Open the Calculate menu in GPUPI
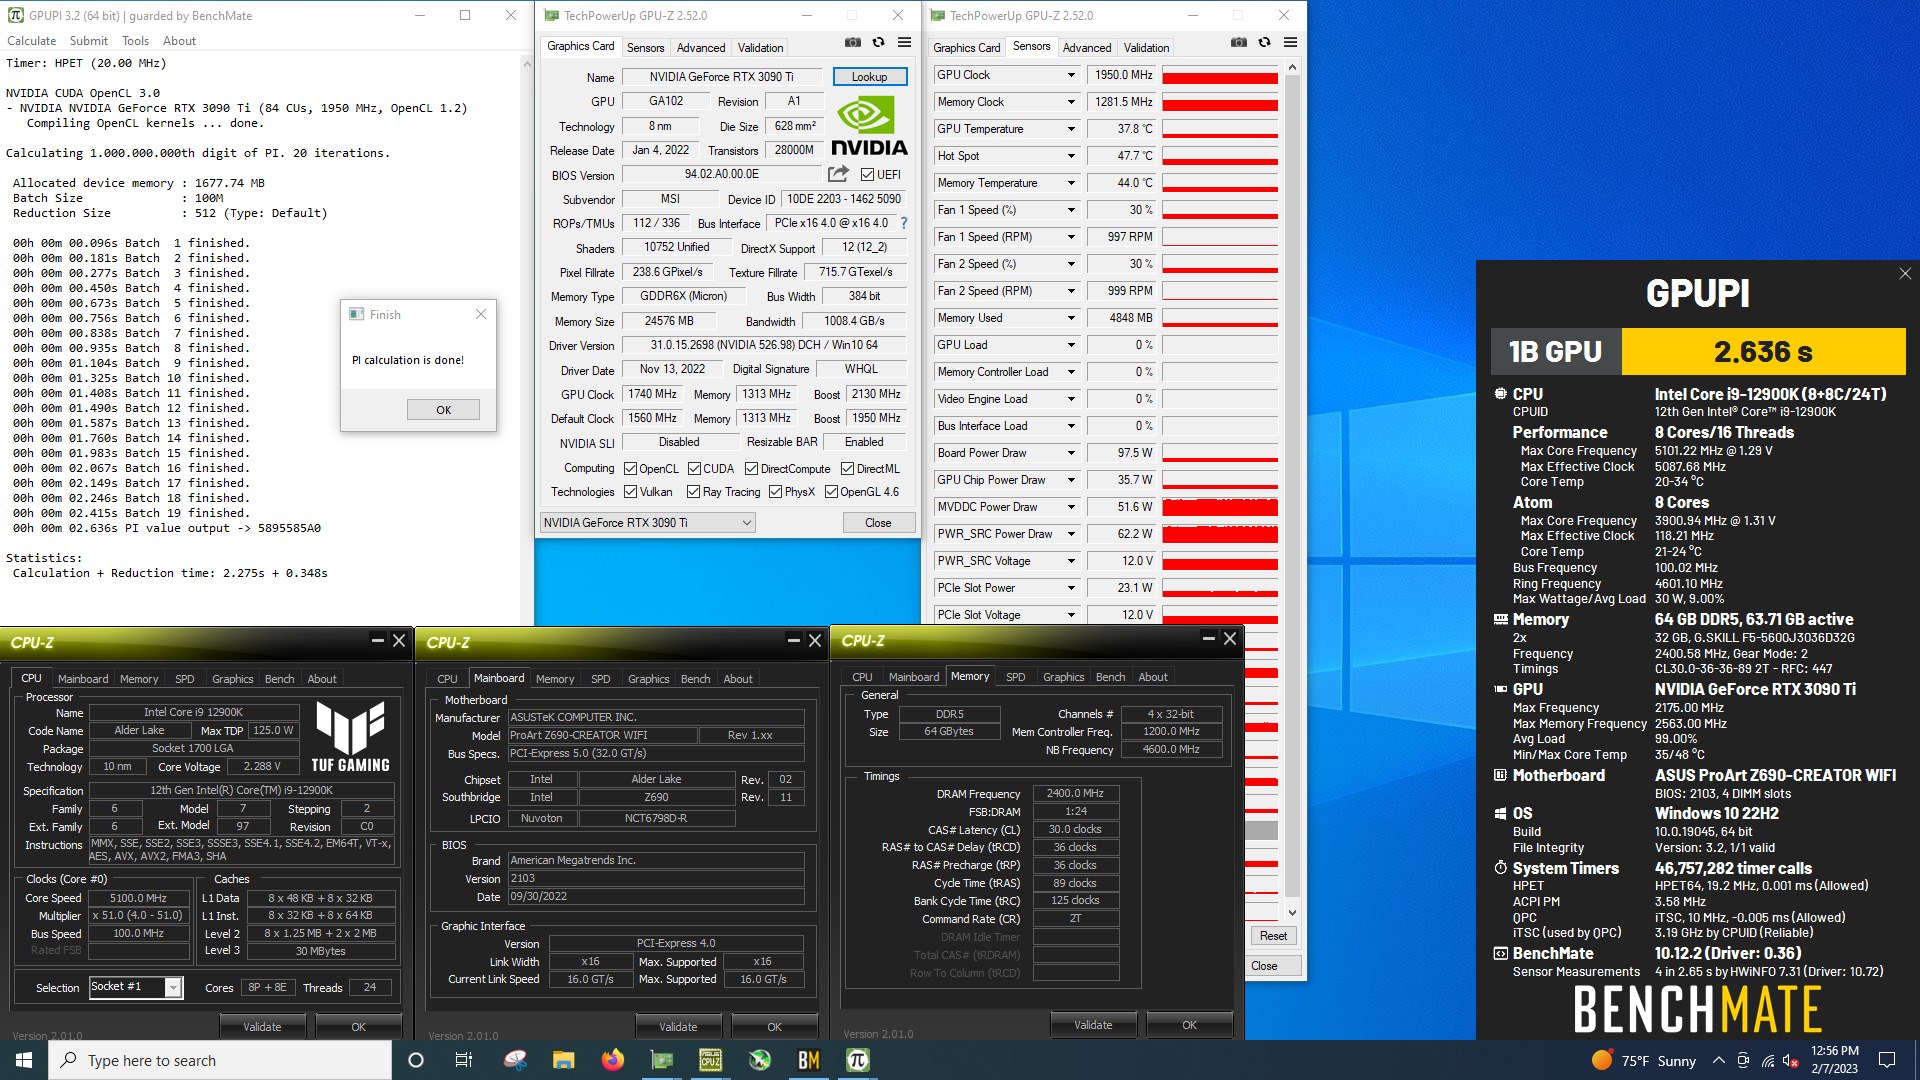1920x1080 pixels. (32, 41)
